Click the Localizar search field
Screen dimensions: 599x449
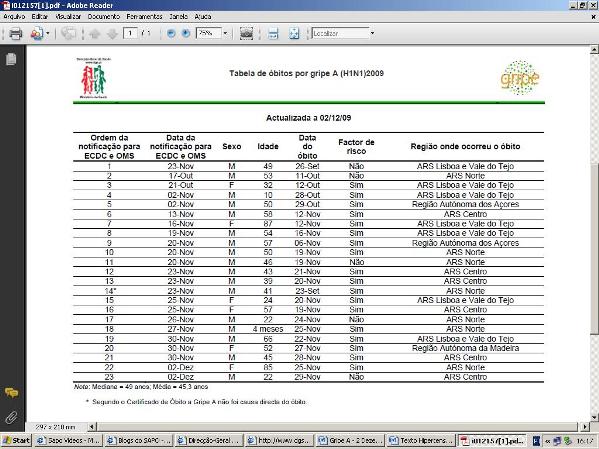(x=340, y=33)
